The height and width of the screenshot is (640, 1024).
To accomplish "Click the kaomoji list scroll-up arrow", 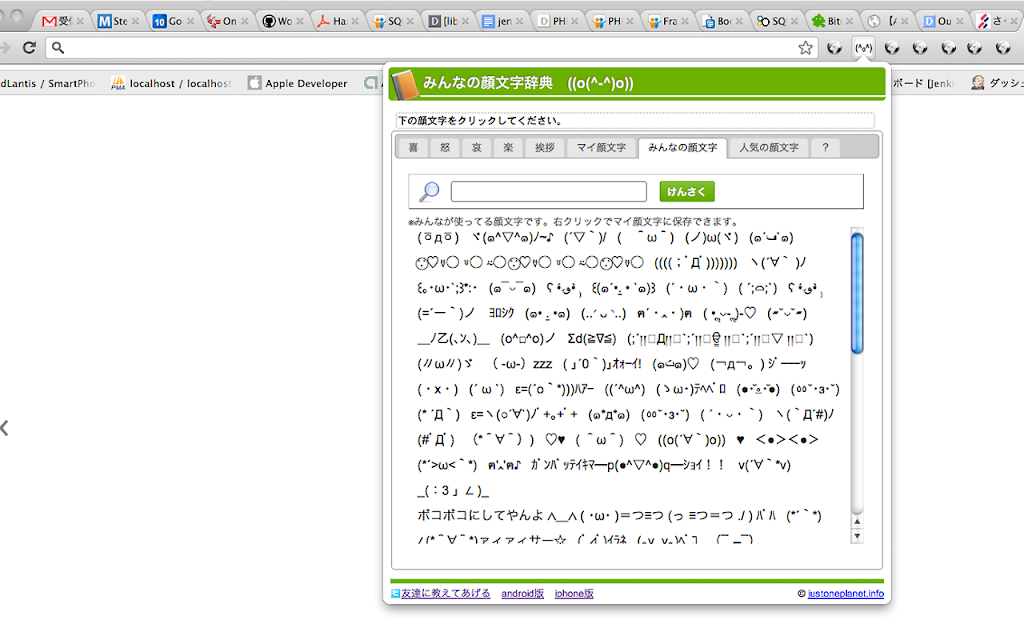I will pos(857,522).
